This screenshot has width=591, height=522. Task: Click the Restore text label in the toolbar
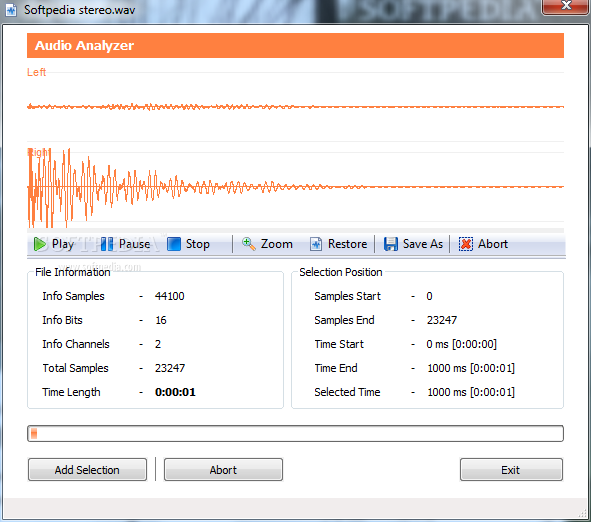(x=348, y=244)
